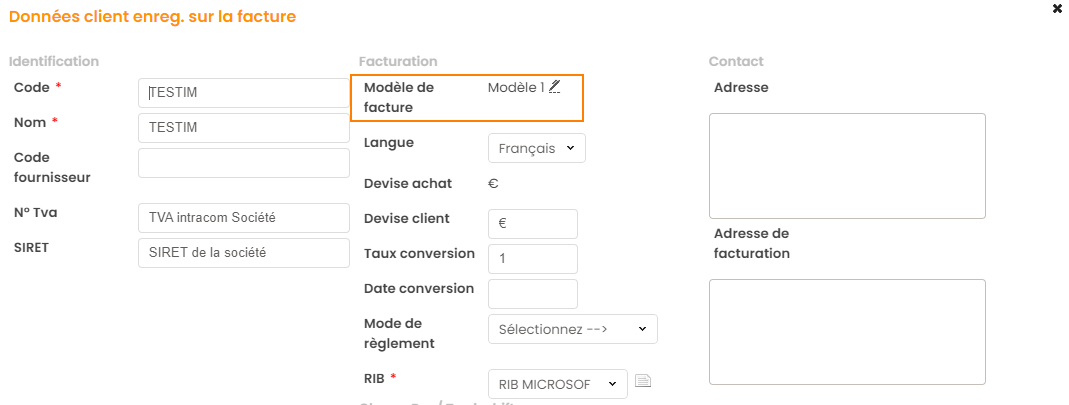1069x405 pixels.
Task: Click the Modèle de facture label
Action: [x=397, y=97]
